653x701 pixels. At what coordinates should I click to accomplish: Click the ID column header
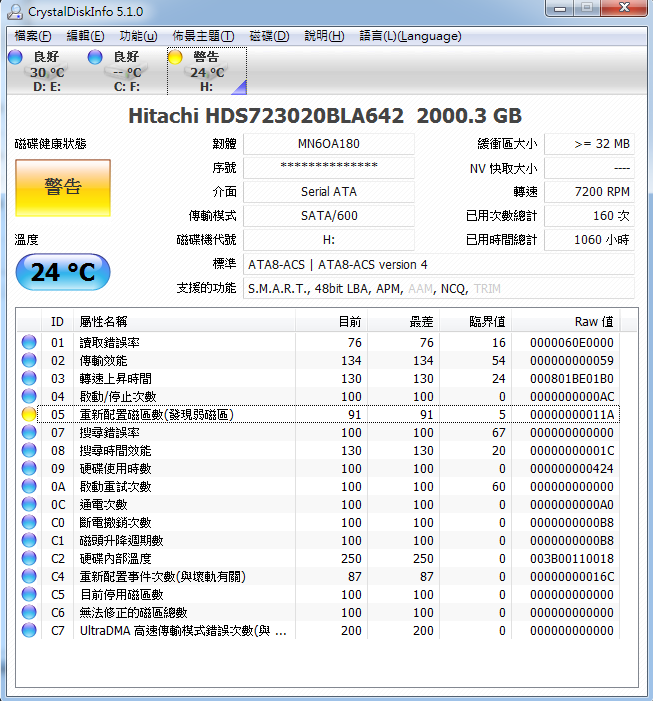[57, 321]
